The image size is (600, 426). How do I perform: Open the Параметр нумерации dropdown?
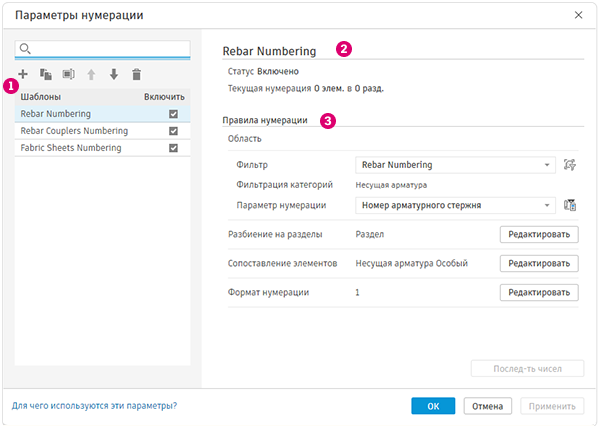(455, 206)
